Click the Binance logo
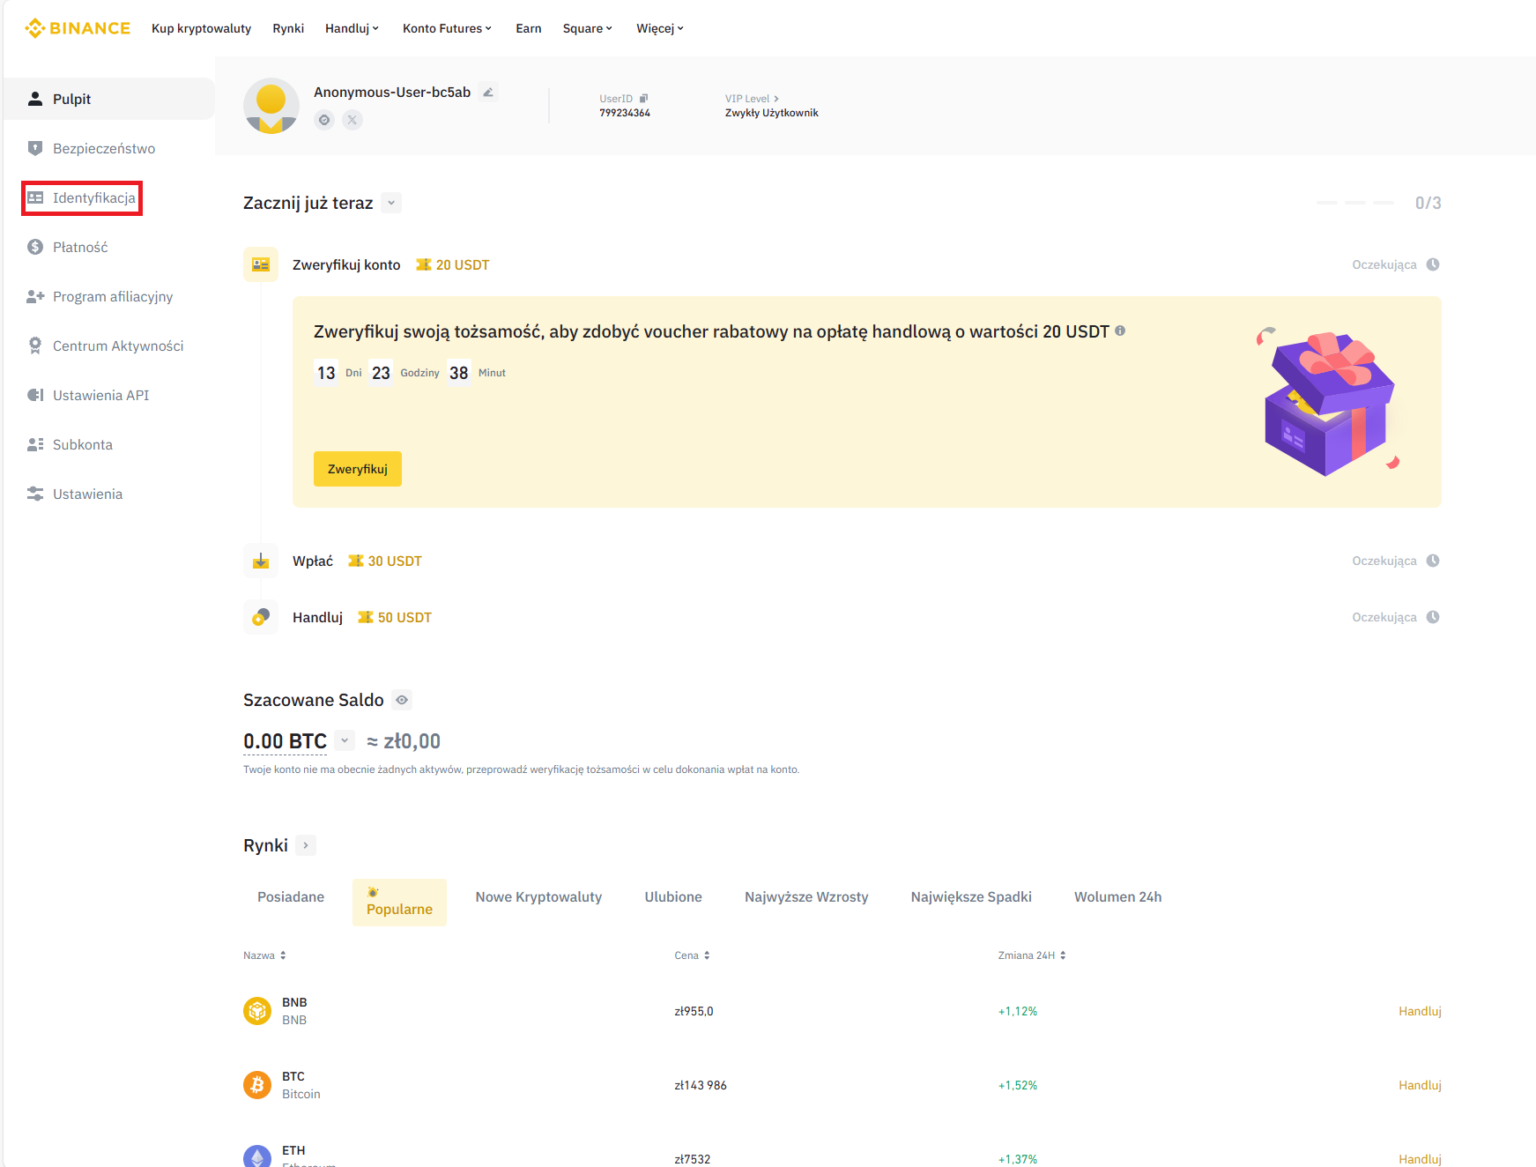The width and height of the screenshot is (1536, 1167). [77, 28]
